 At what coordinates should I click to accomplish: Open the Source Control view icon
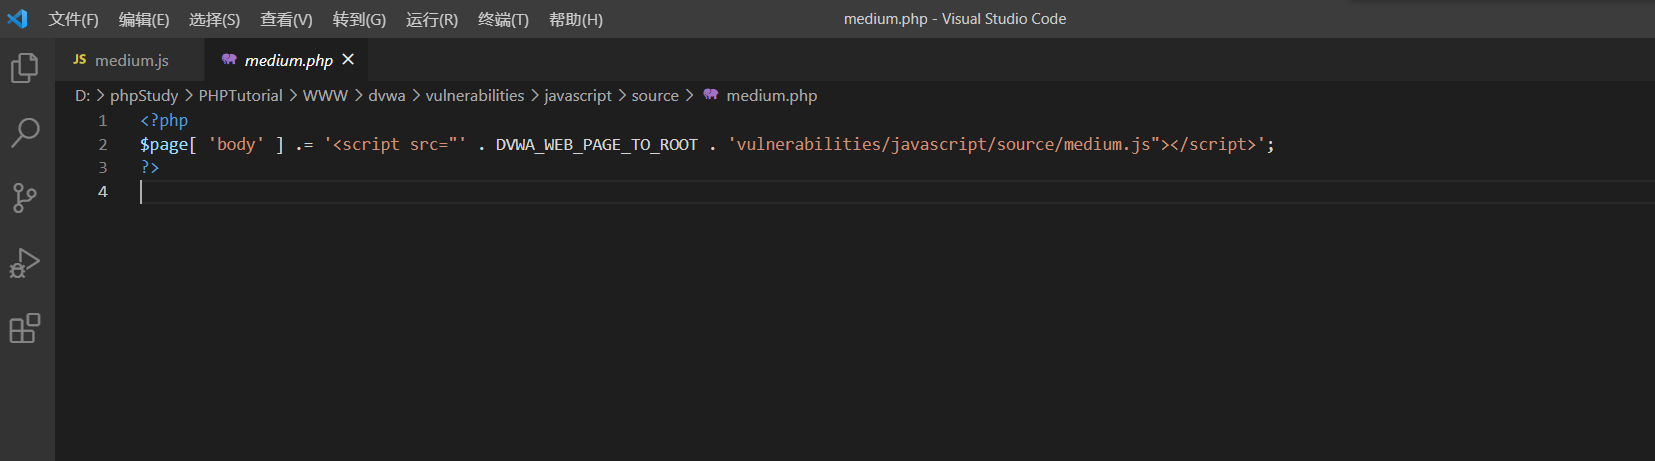tap(25, 197)
